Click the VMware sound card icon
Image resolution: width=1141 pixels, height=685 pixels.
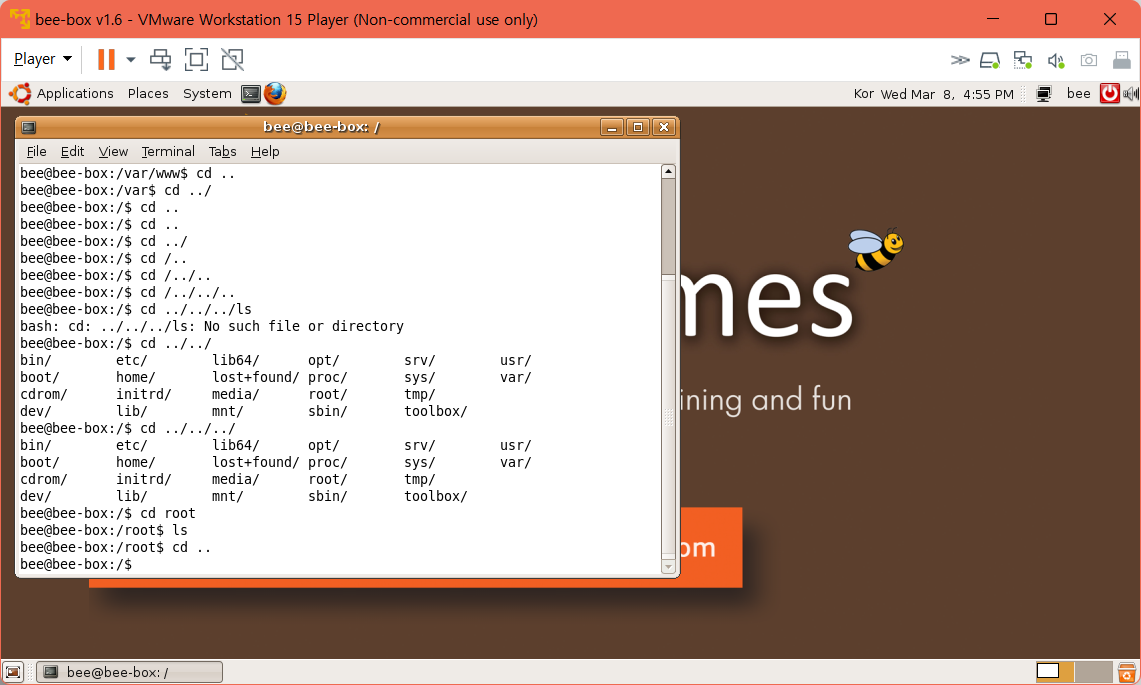coord(1056,60)
